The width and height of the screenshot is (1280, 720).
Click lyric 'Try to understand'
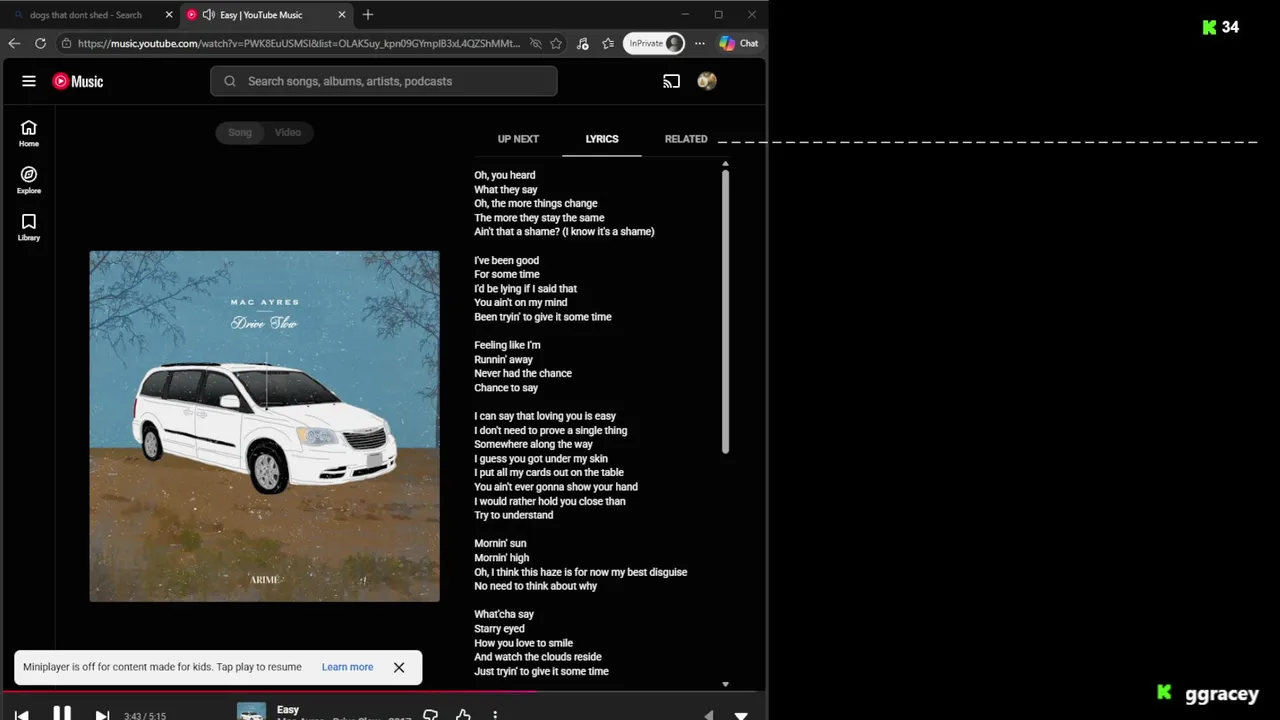[x=513, y=515]
